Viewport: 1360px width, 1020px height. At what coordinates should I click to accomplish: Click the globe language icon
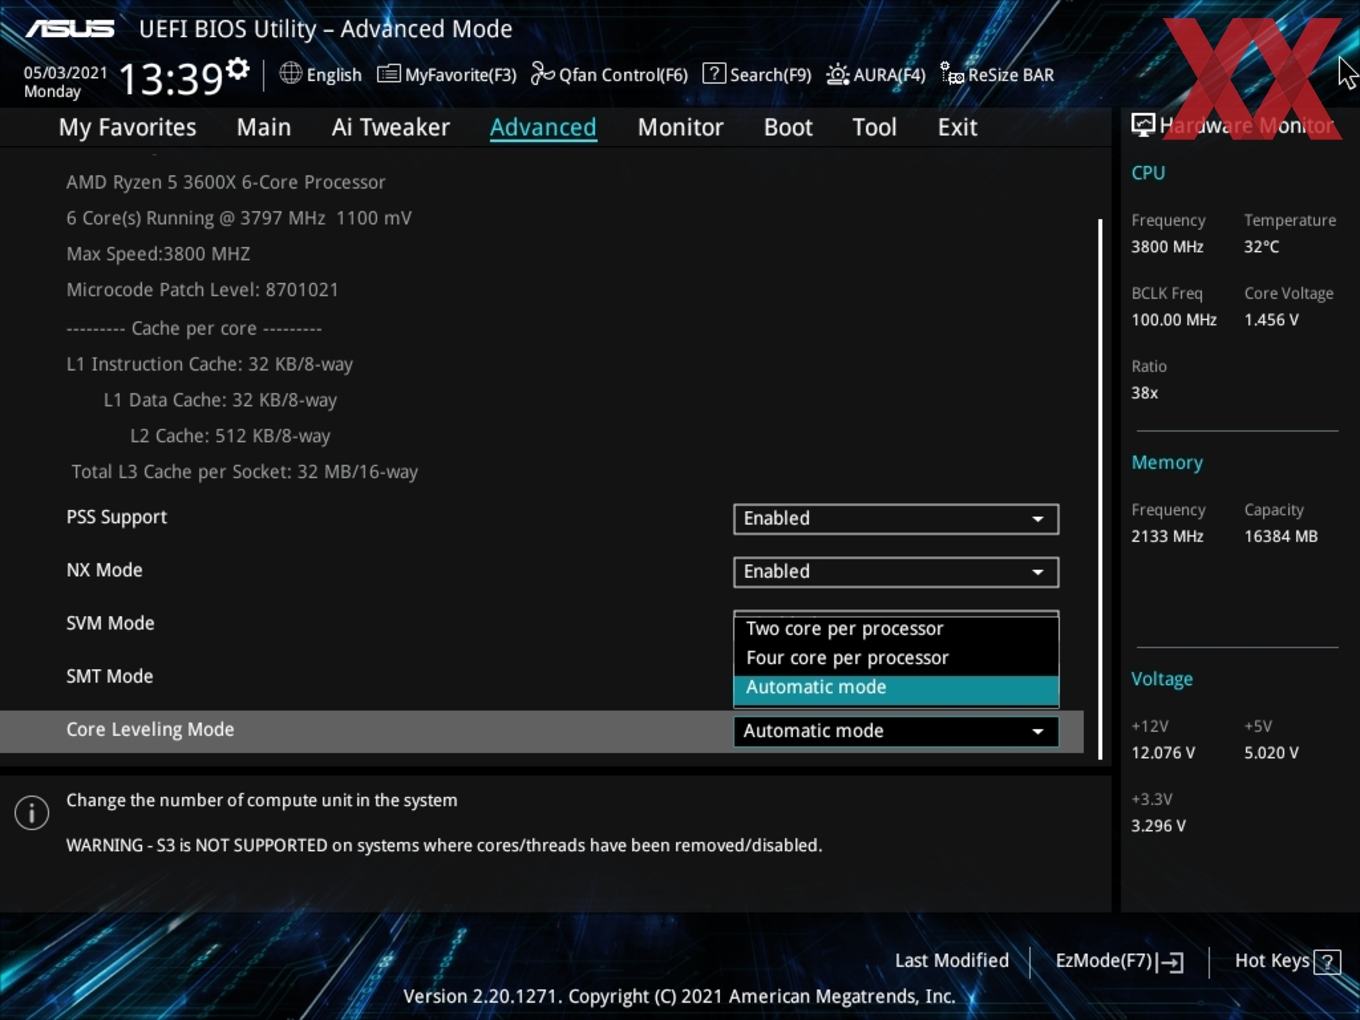point(290,73)
